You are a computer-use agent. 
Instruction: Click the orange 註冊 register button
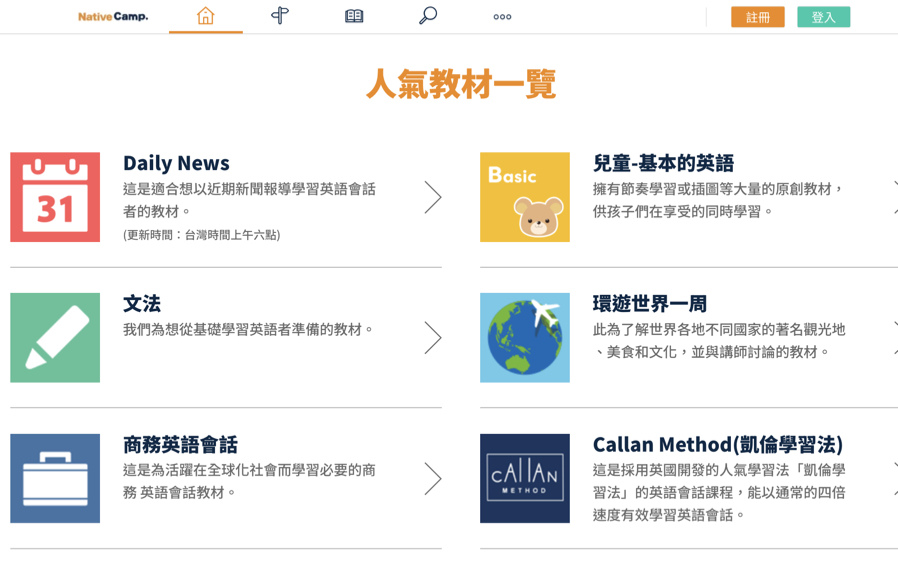pyautogui.click(x=758, y=17)
